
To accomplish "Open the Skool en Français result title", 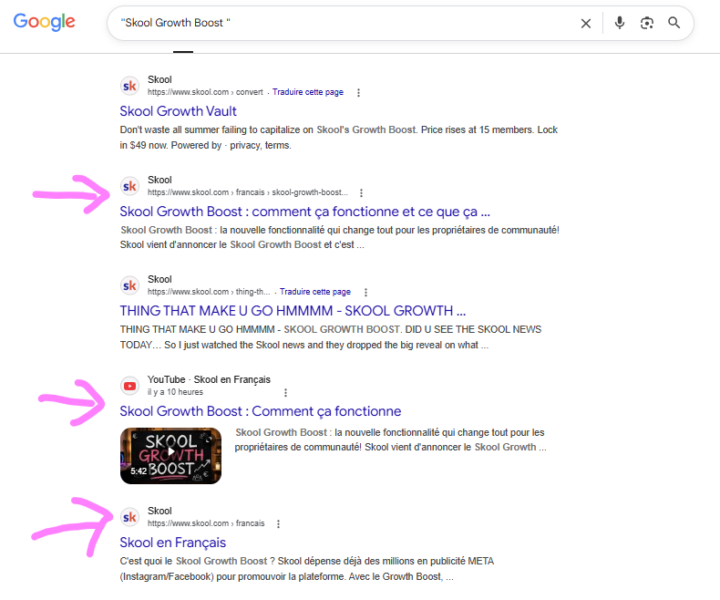I will point(173,543).
